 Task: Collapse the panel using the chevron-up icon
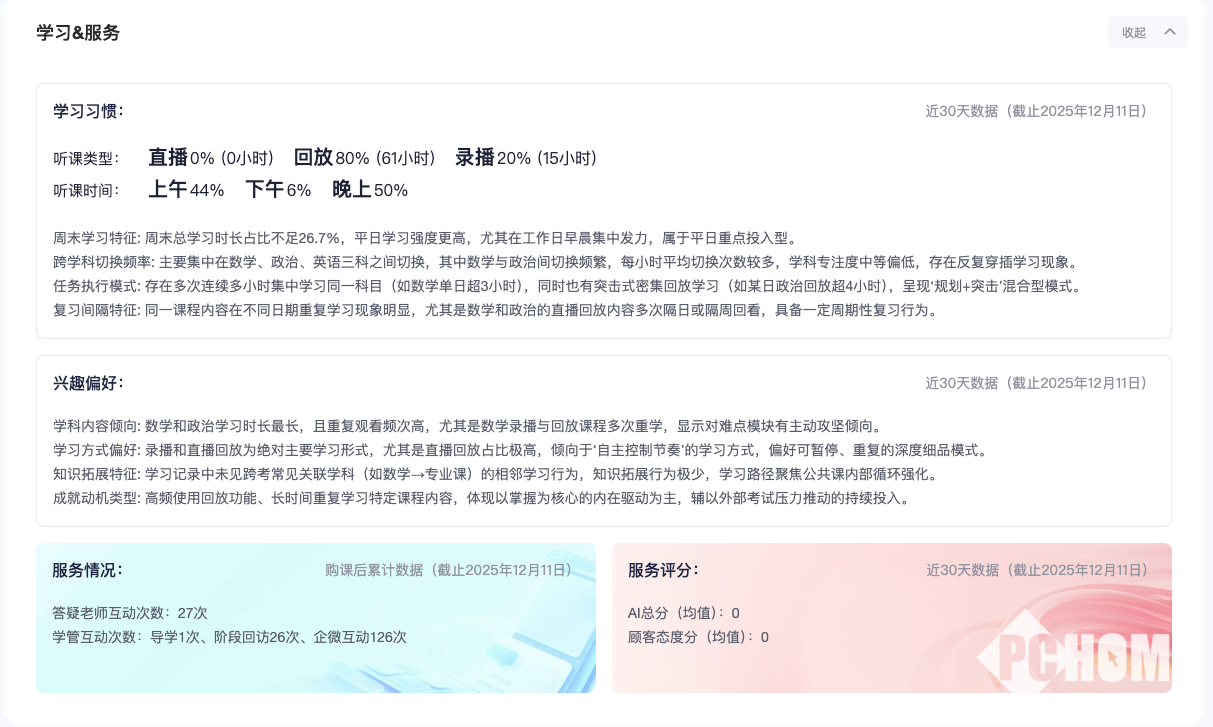click(x=1169, y=32)
